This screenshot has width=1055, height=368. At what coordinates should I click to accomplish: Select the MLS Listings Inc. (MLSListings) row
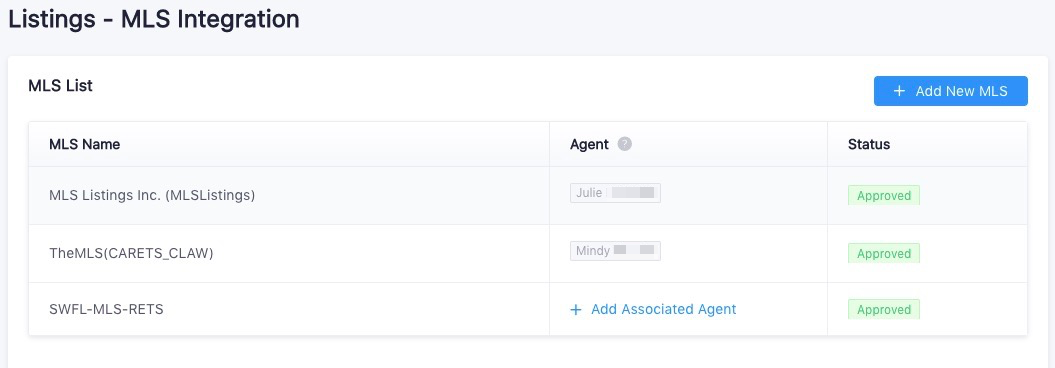(x=528, y=196)
